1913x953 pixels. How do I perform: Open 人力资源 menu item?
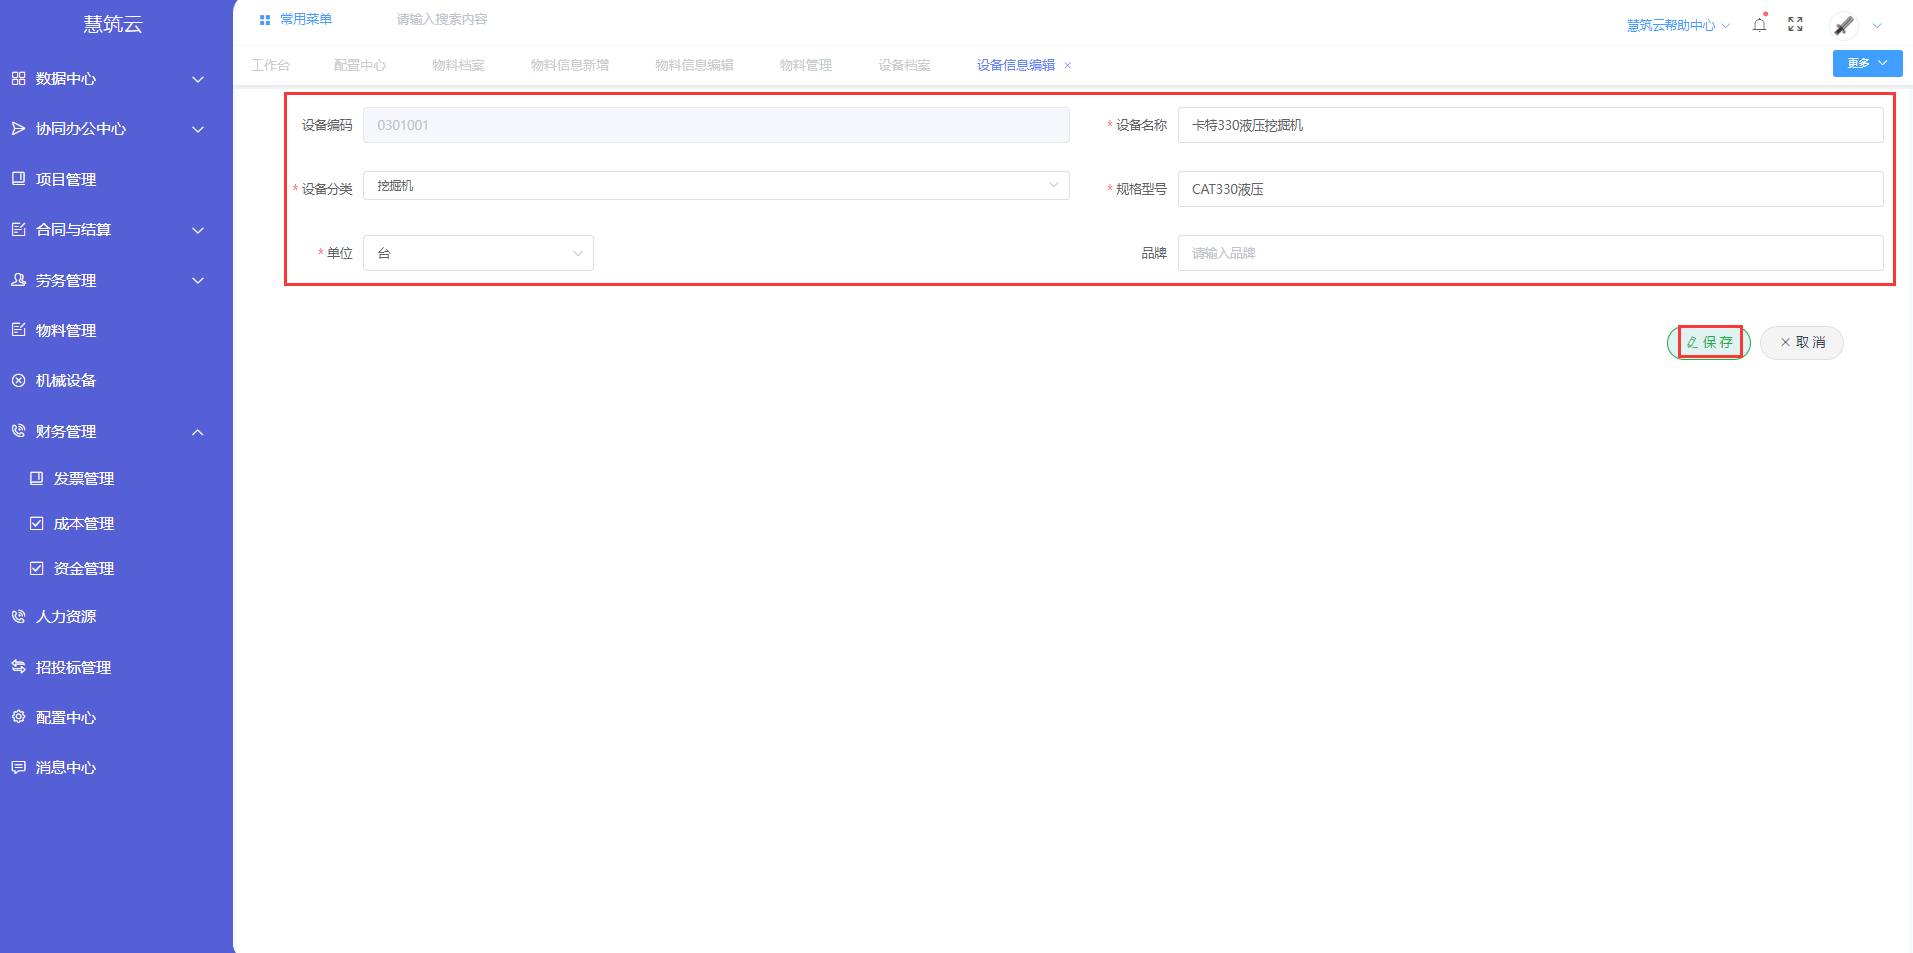coord(66,616)
